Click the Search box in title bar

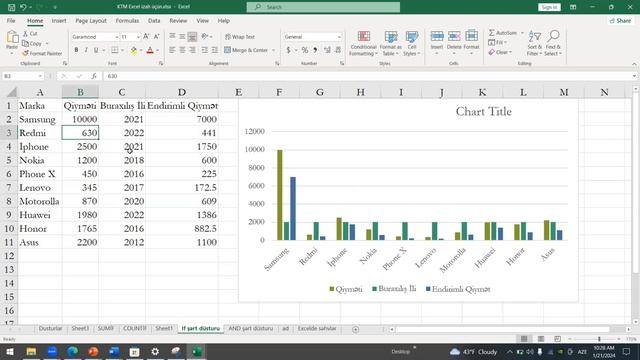323,7
